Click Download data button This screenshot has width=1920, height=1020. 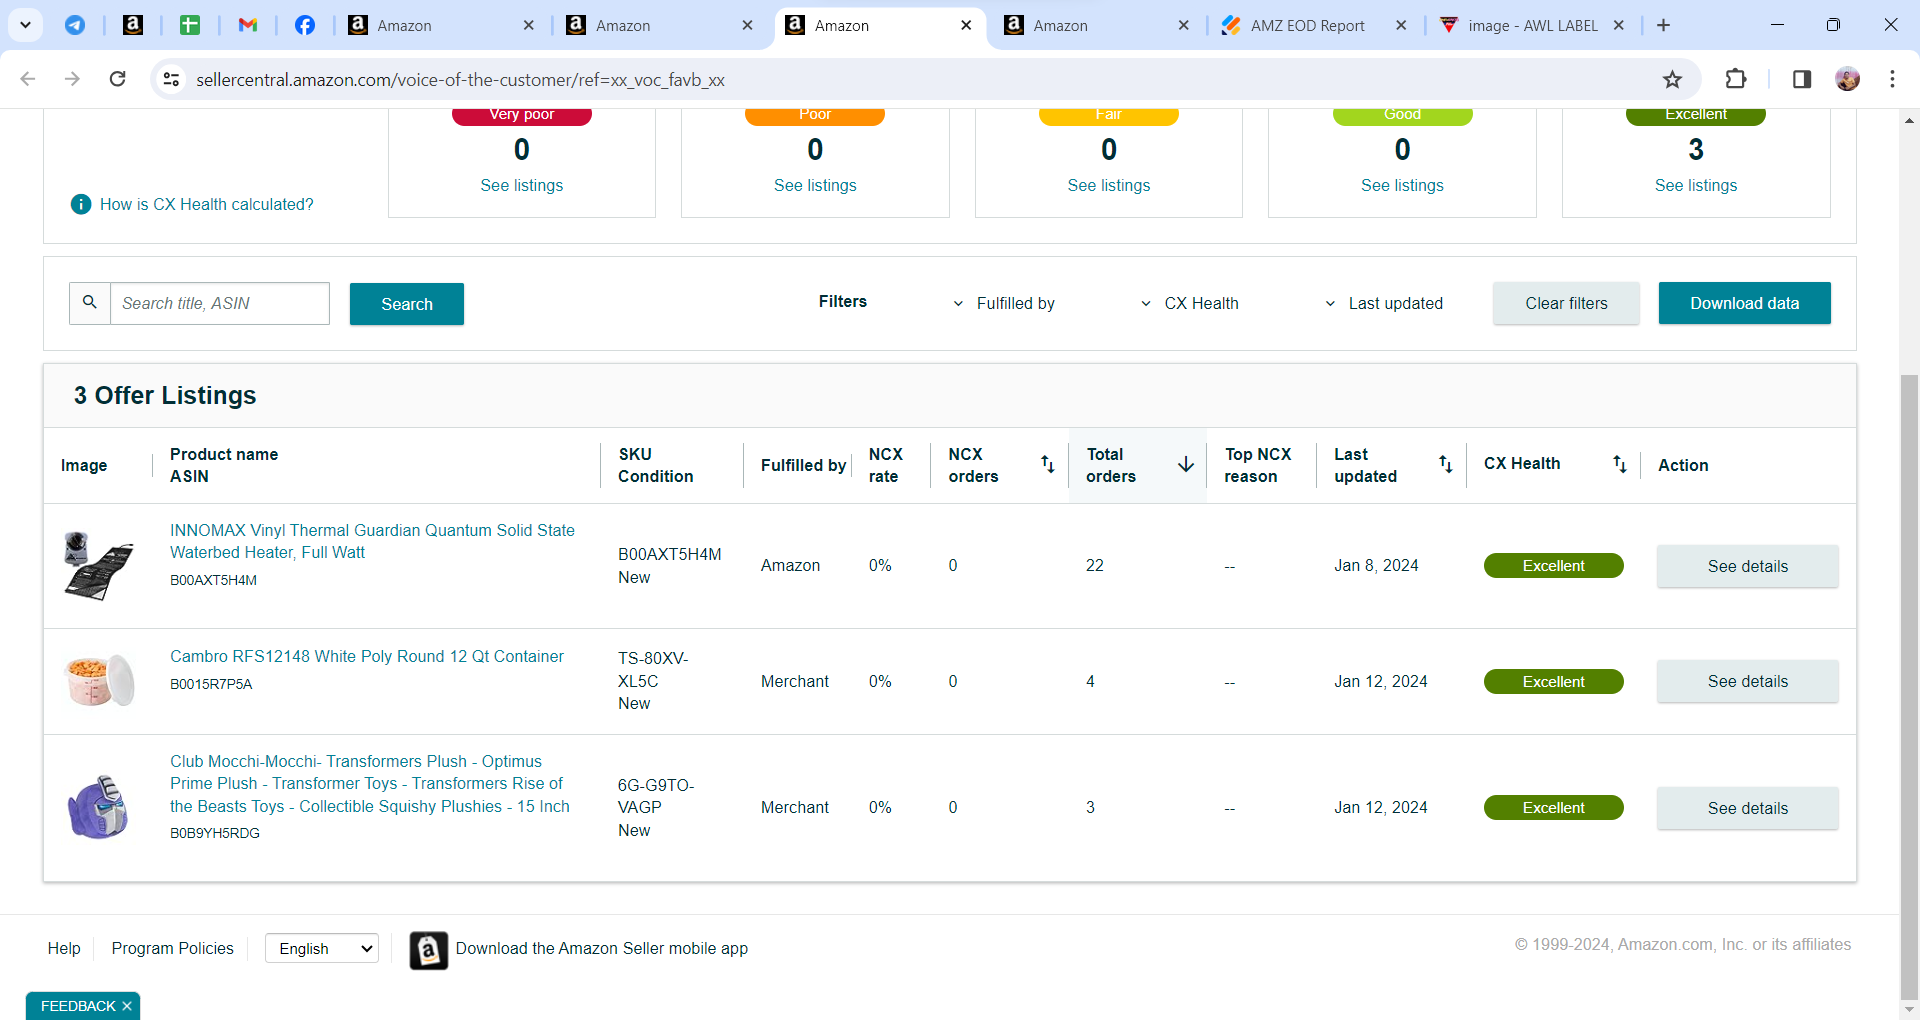pos(1745,303)
